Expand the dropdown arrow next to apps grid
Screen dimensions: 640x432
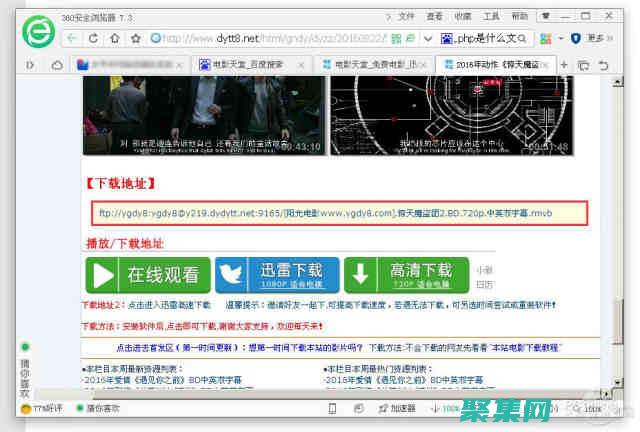pos(561,38)
